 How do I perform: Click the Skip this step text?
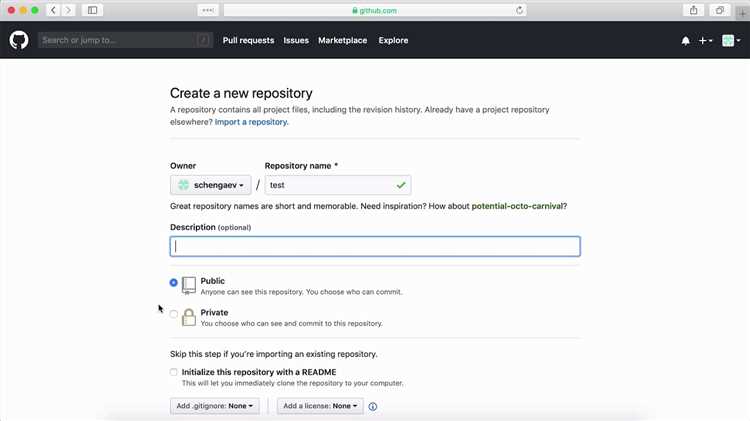[x=274, y=354]
